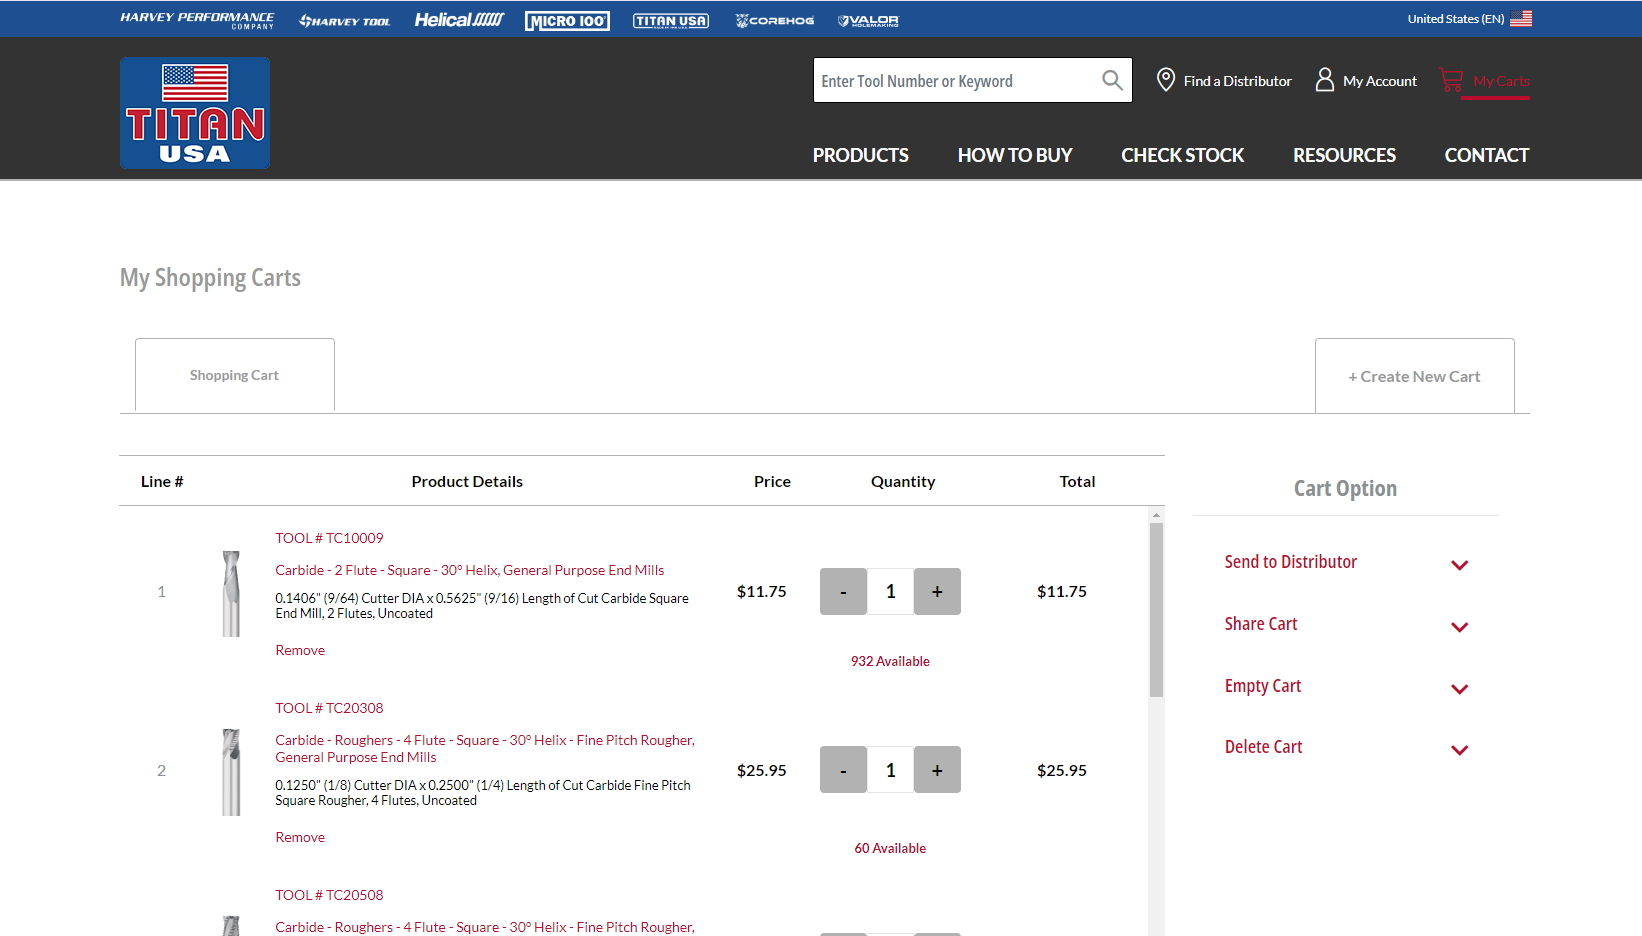Select the Shopping Cart tab
1642x936 pixels.
234,375
